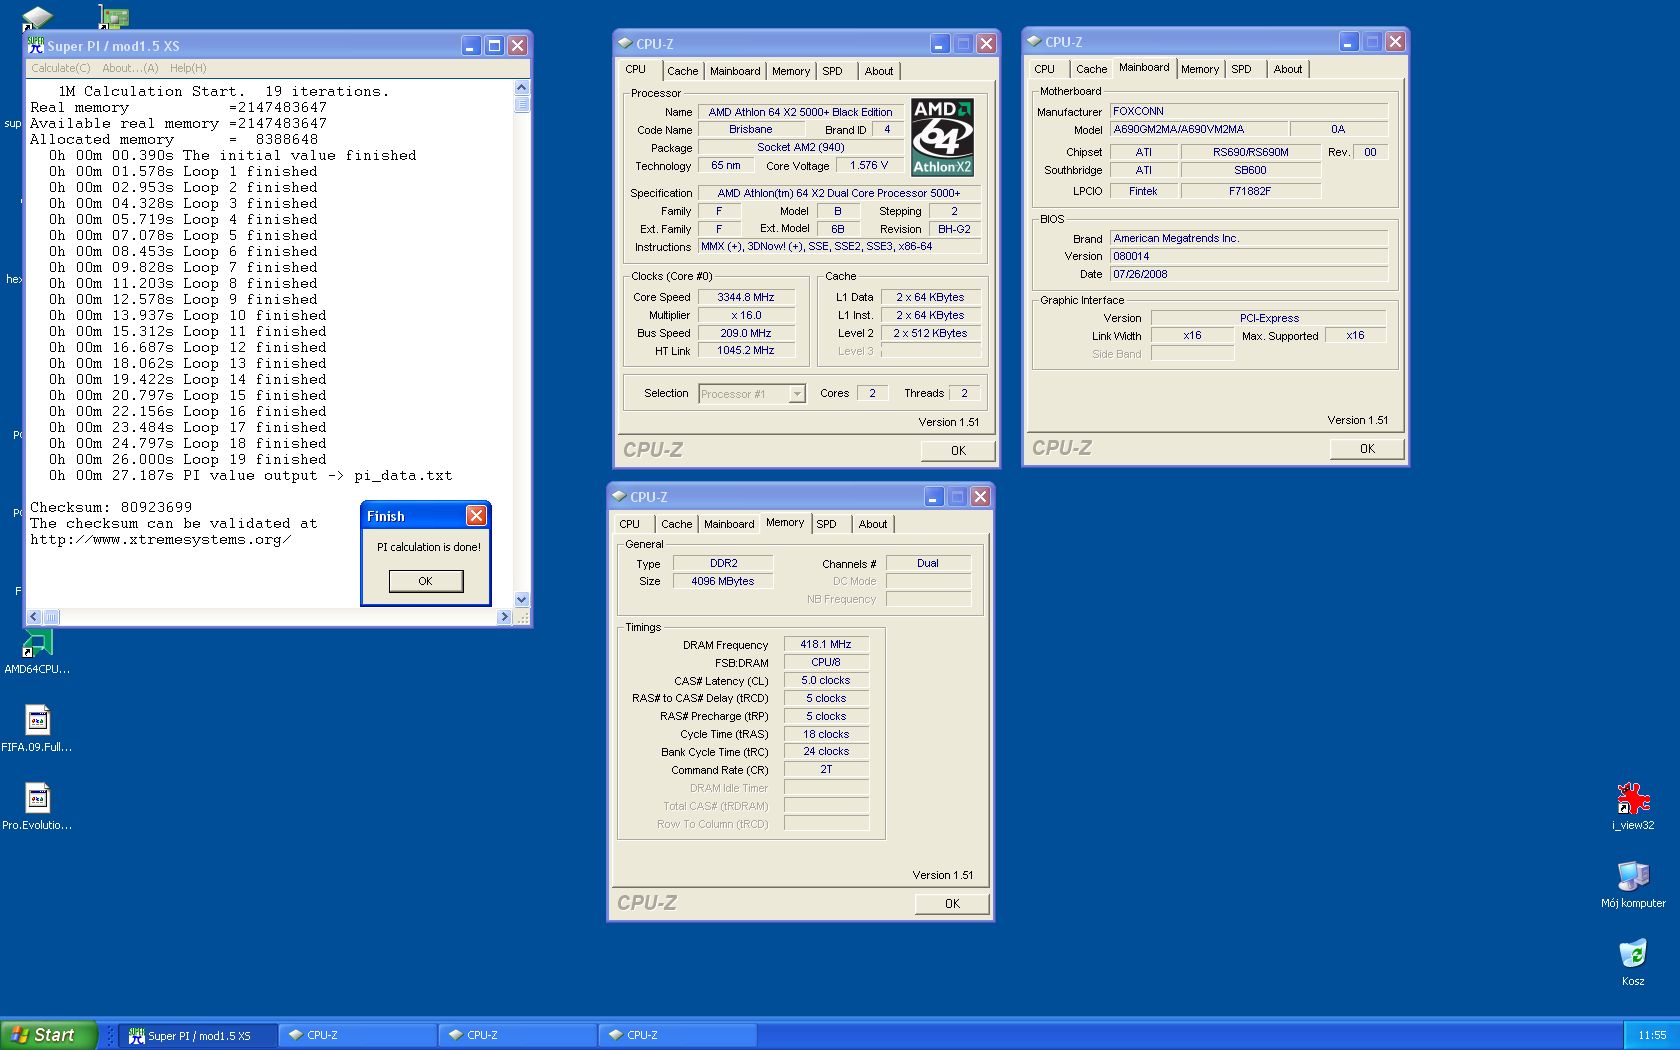Click the Super PI vertical scrollbar up arrow
This screenshot has width=1680, height=1050.
click(521, 88)
